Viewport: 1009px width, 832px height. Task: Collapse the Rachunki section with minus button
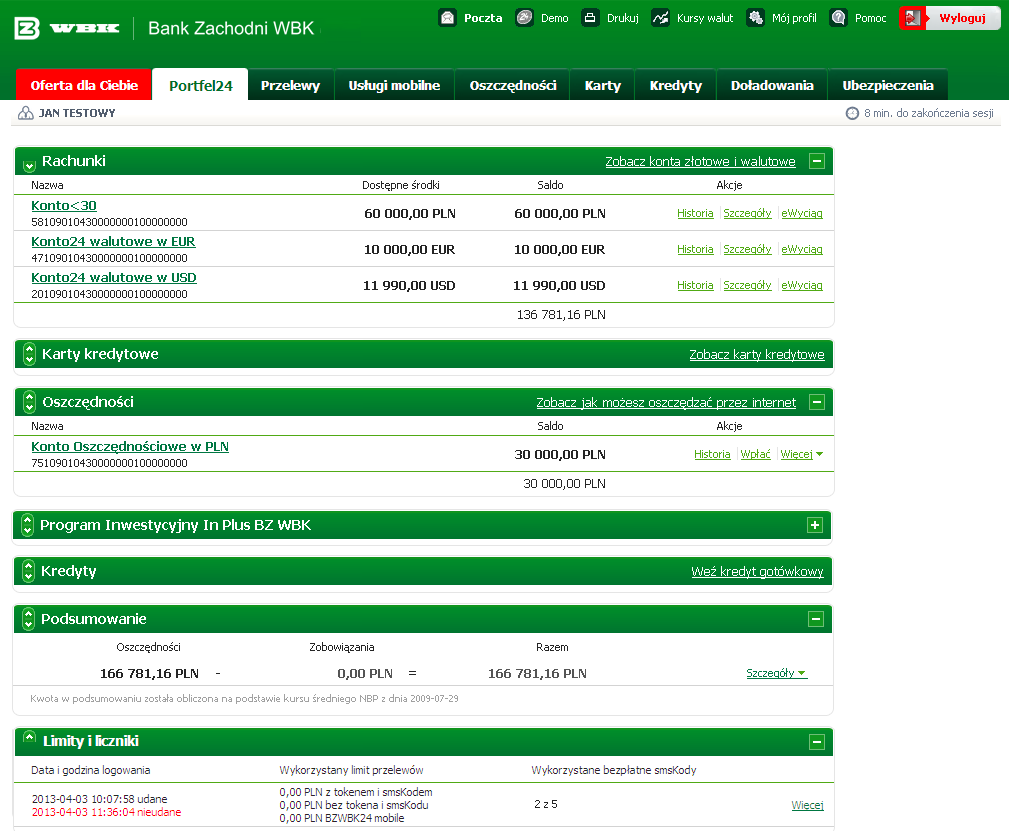coord(817,161)
